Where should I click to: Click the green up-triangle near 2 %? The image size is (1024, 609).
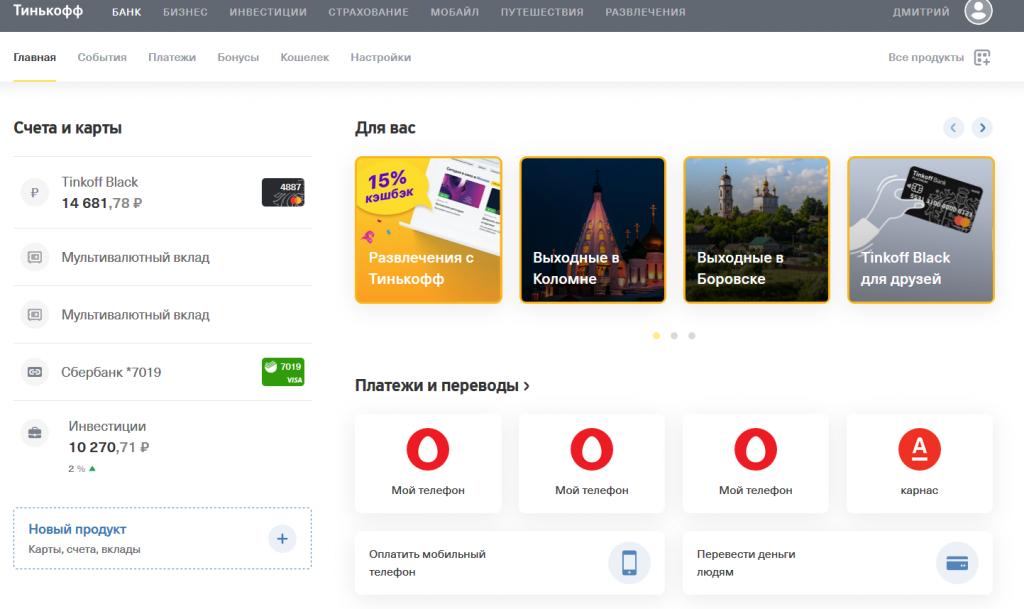92,468
